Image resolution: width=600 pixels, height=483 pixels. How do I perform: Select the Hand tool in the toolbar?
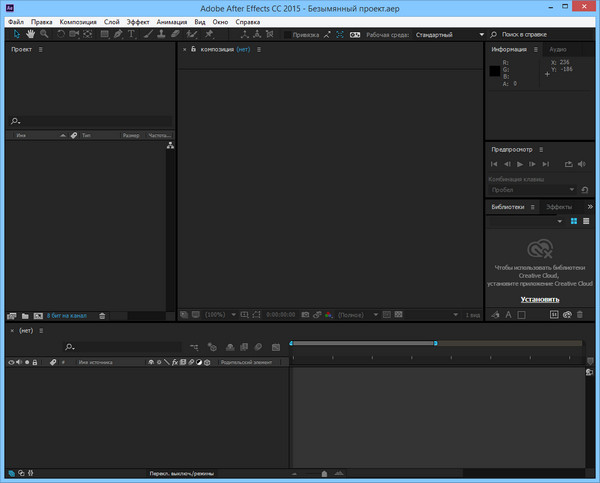click(x=29, y=34)
